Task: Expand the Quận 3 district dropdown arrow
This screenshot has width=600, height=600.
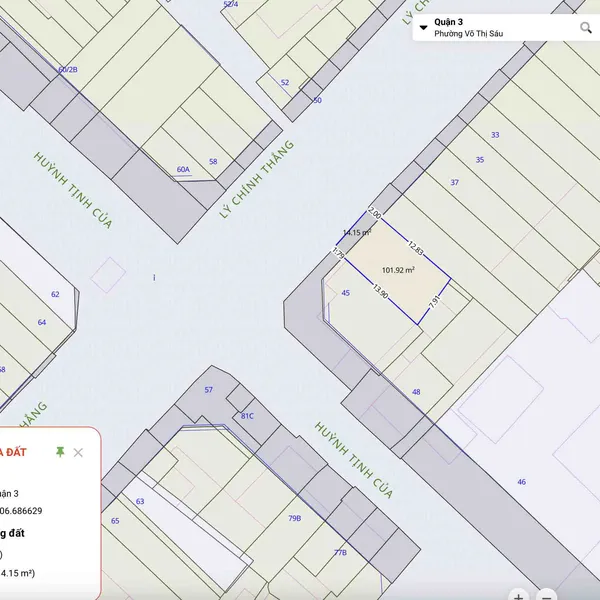Action: 424,28
